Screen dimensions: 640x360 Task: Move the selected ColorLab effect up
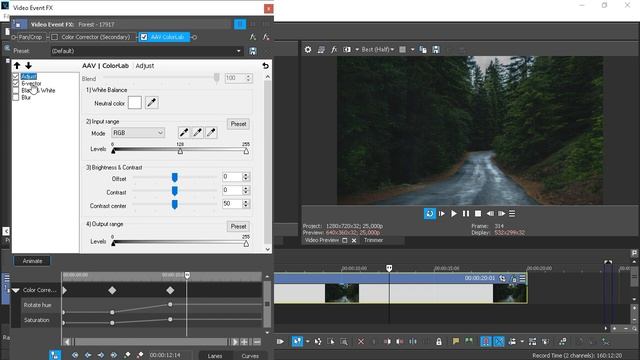(x=17, y=65)
